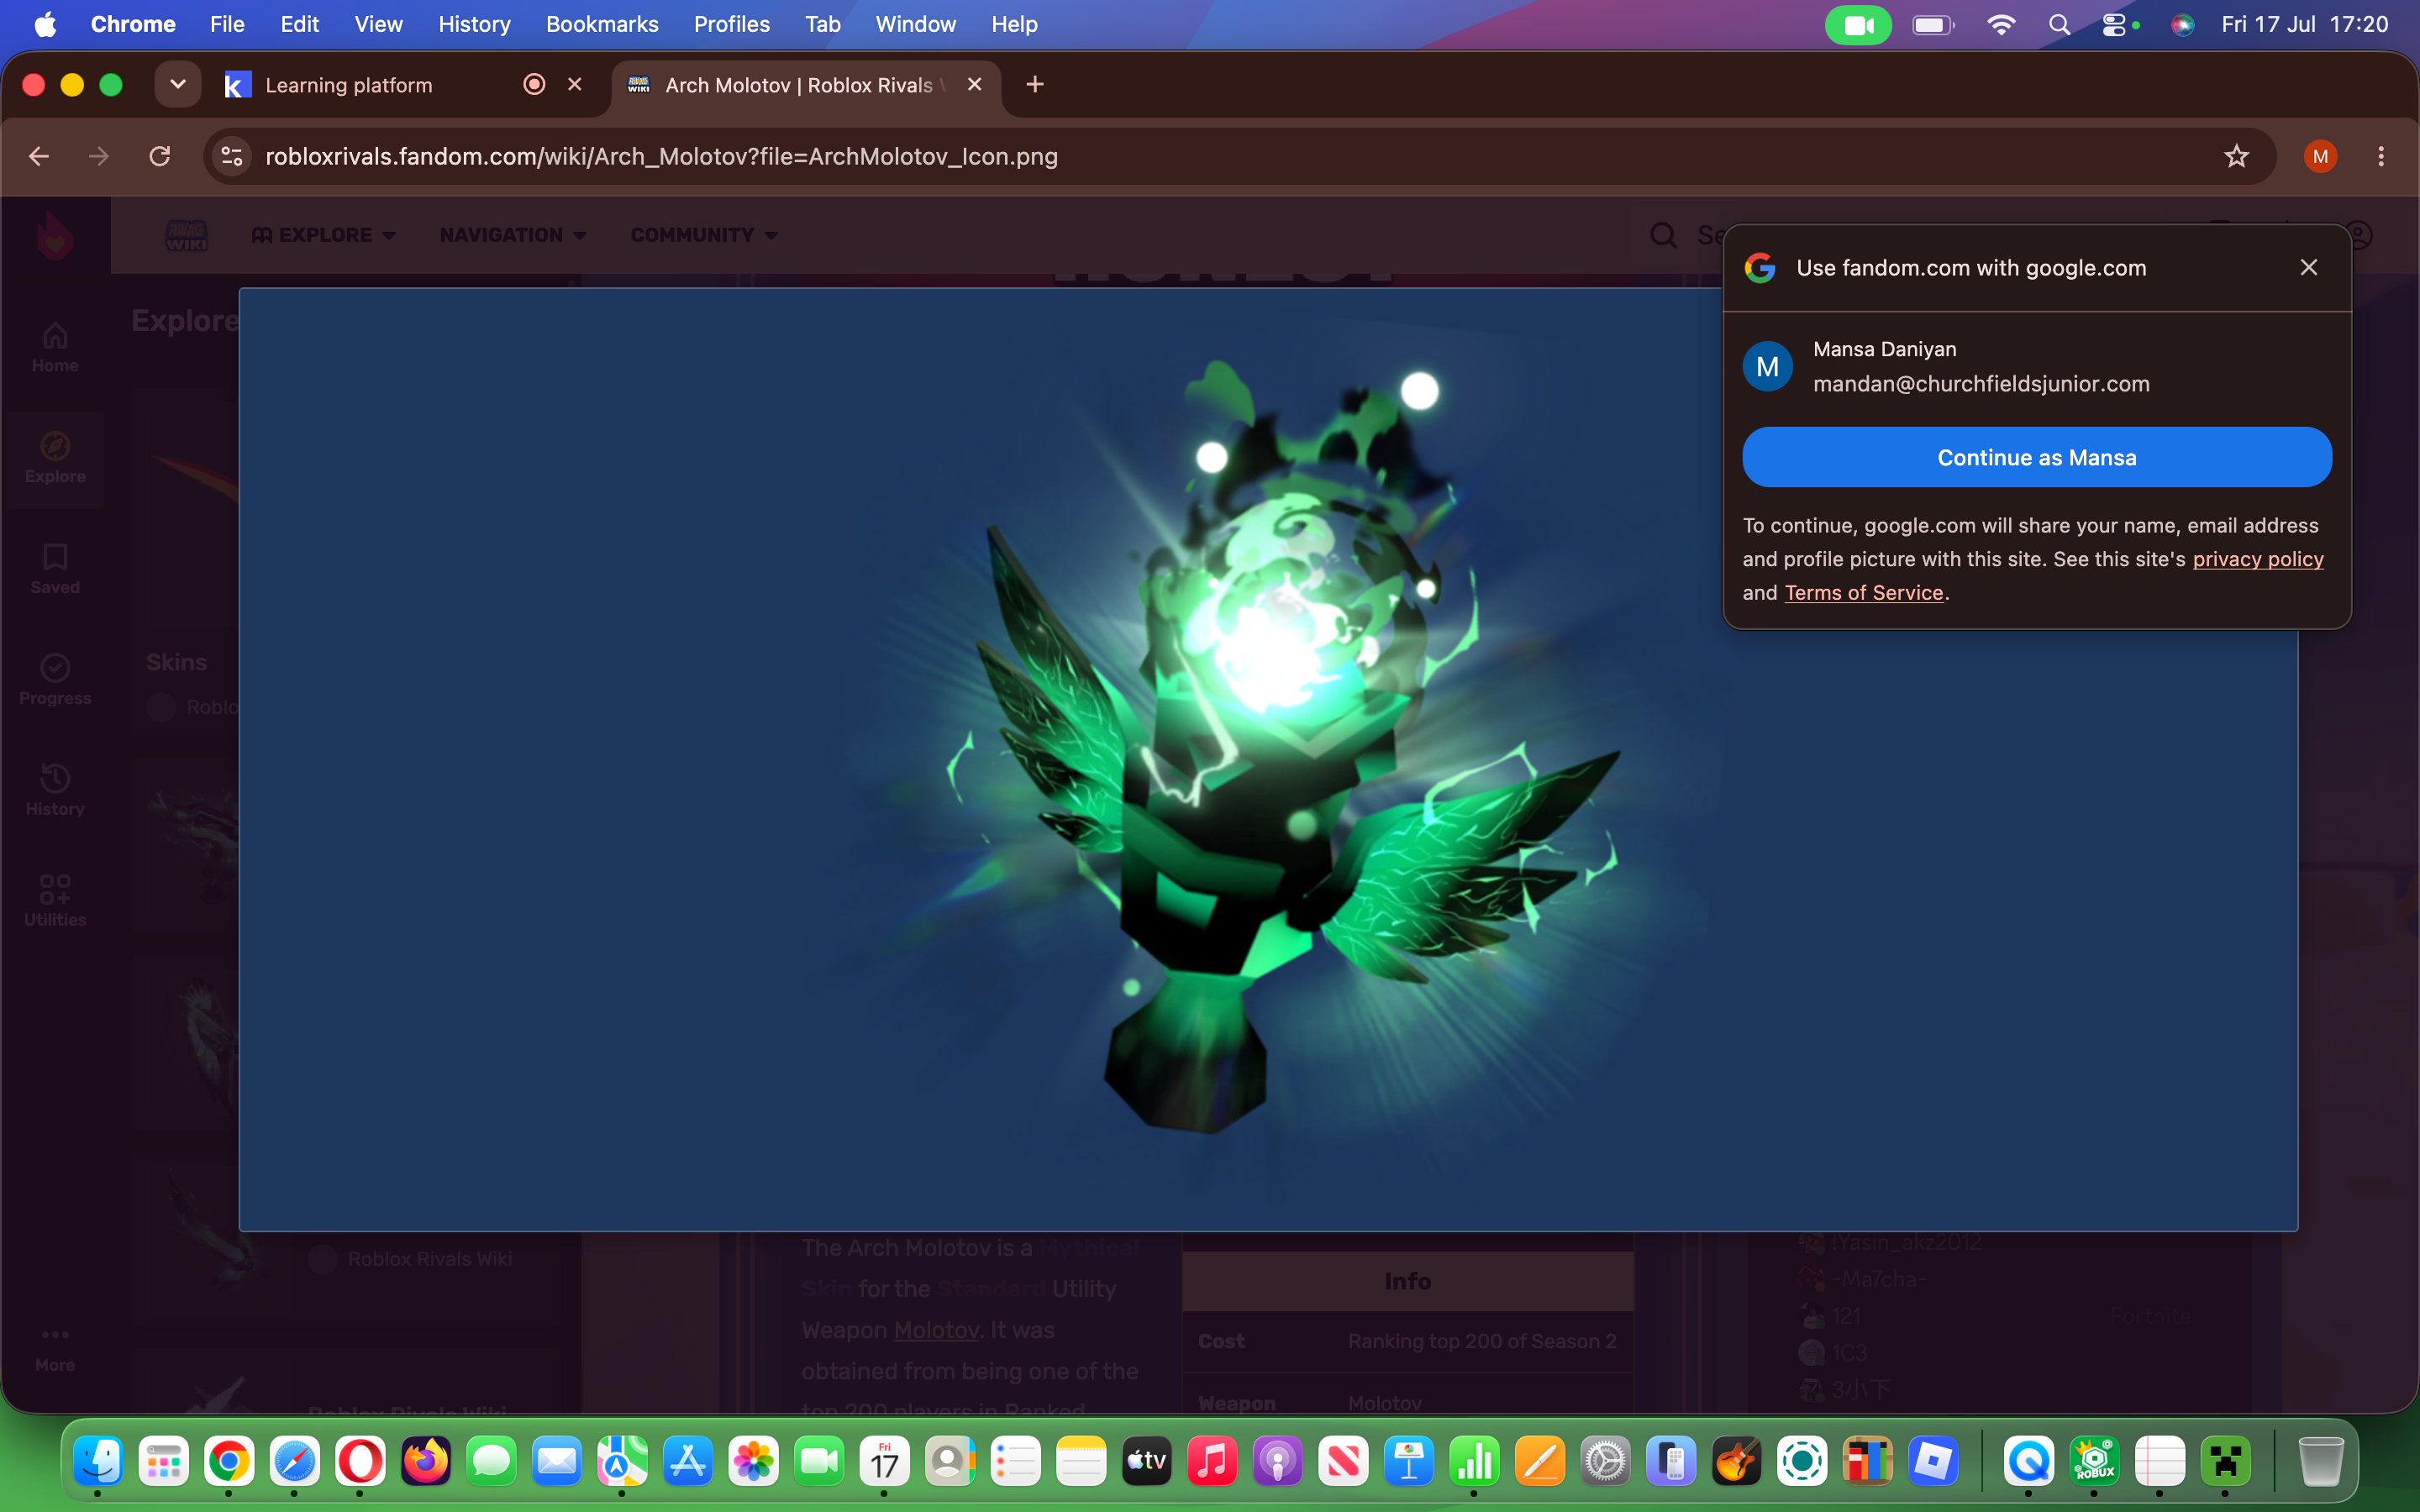Open the Terms of Service link

[1864, 593]
